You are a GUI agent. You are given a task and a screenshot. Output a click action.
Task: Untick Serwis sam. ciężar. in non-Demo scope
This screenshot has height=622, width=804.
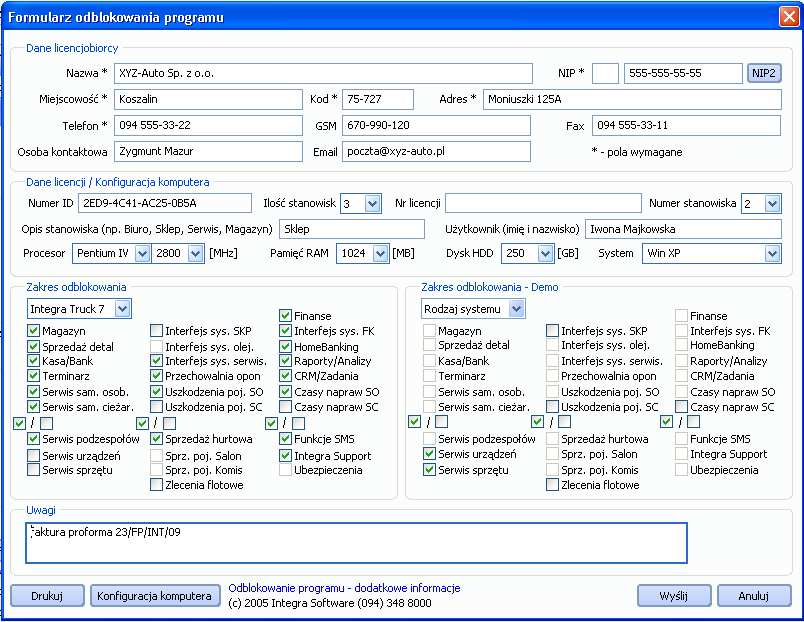pyautogui.click(x=33, y=407)
